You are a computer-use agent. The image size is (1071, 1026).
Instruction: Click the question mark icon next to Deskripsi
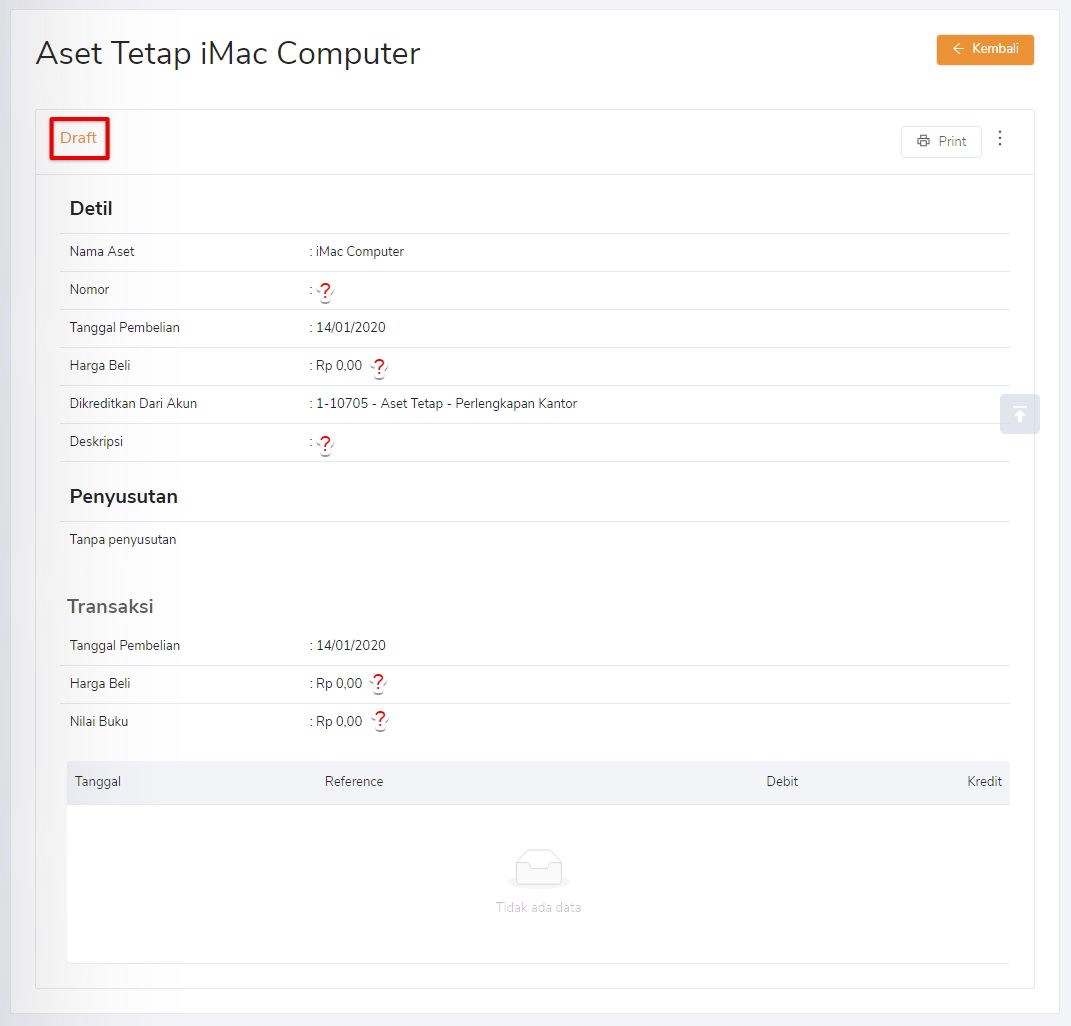click(325, 445)
